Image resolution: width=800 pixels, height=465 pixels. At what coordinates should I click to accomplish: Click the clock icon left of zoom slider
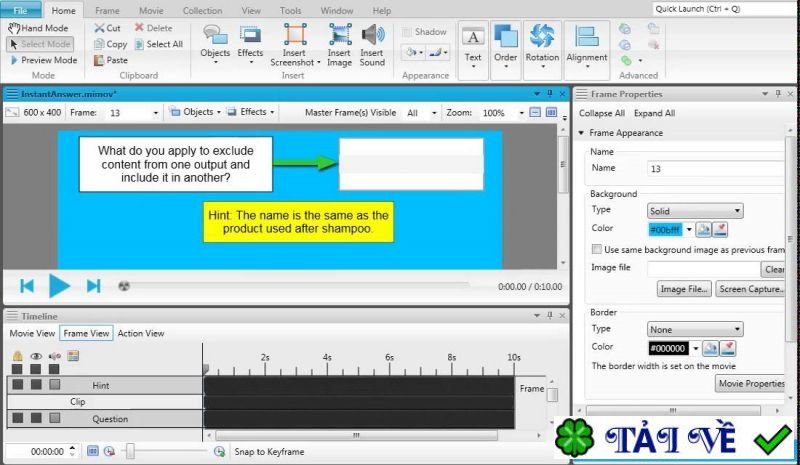[x=109, y=451]
